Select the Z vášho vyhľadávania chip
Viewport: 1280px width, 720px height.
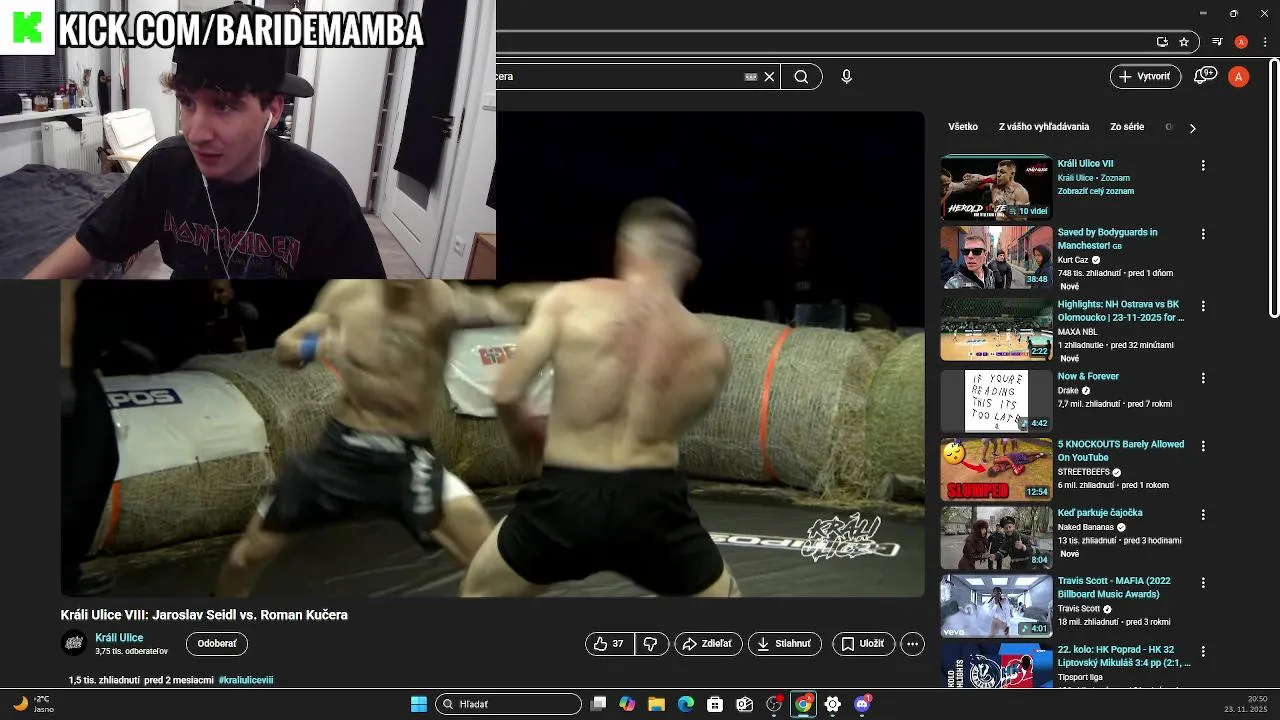click(1044, 127)
